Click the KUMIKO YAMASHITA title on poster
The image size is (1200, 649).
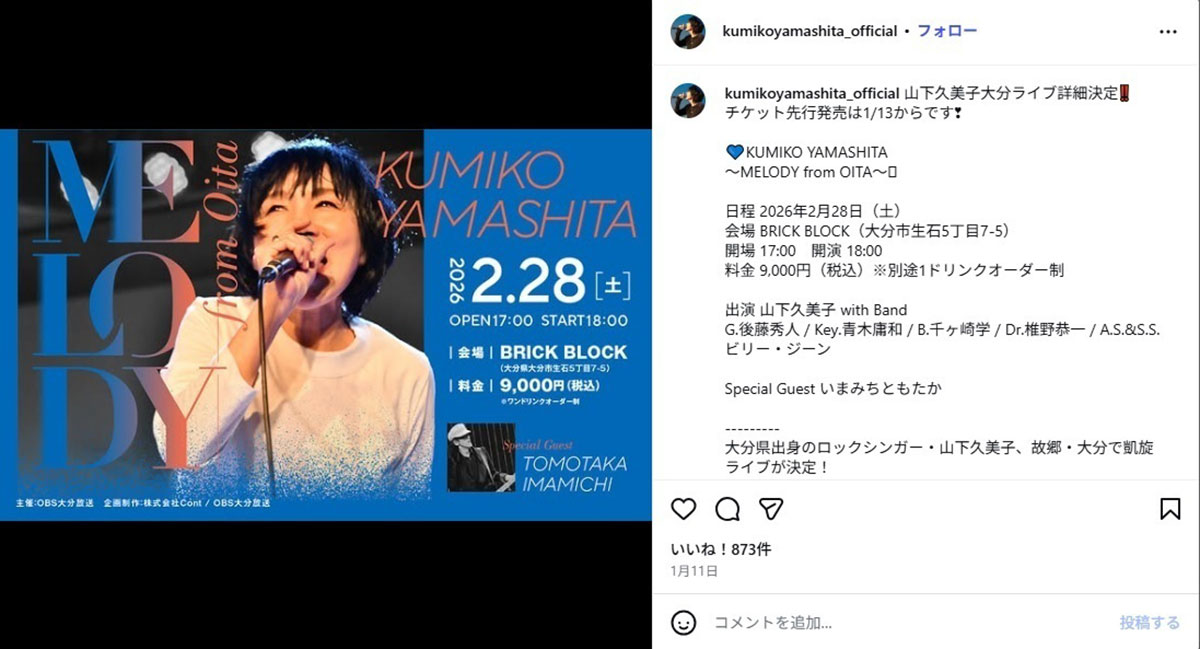click(508, 195)
